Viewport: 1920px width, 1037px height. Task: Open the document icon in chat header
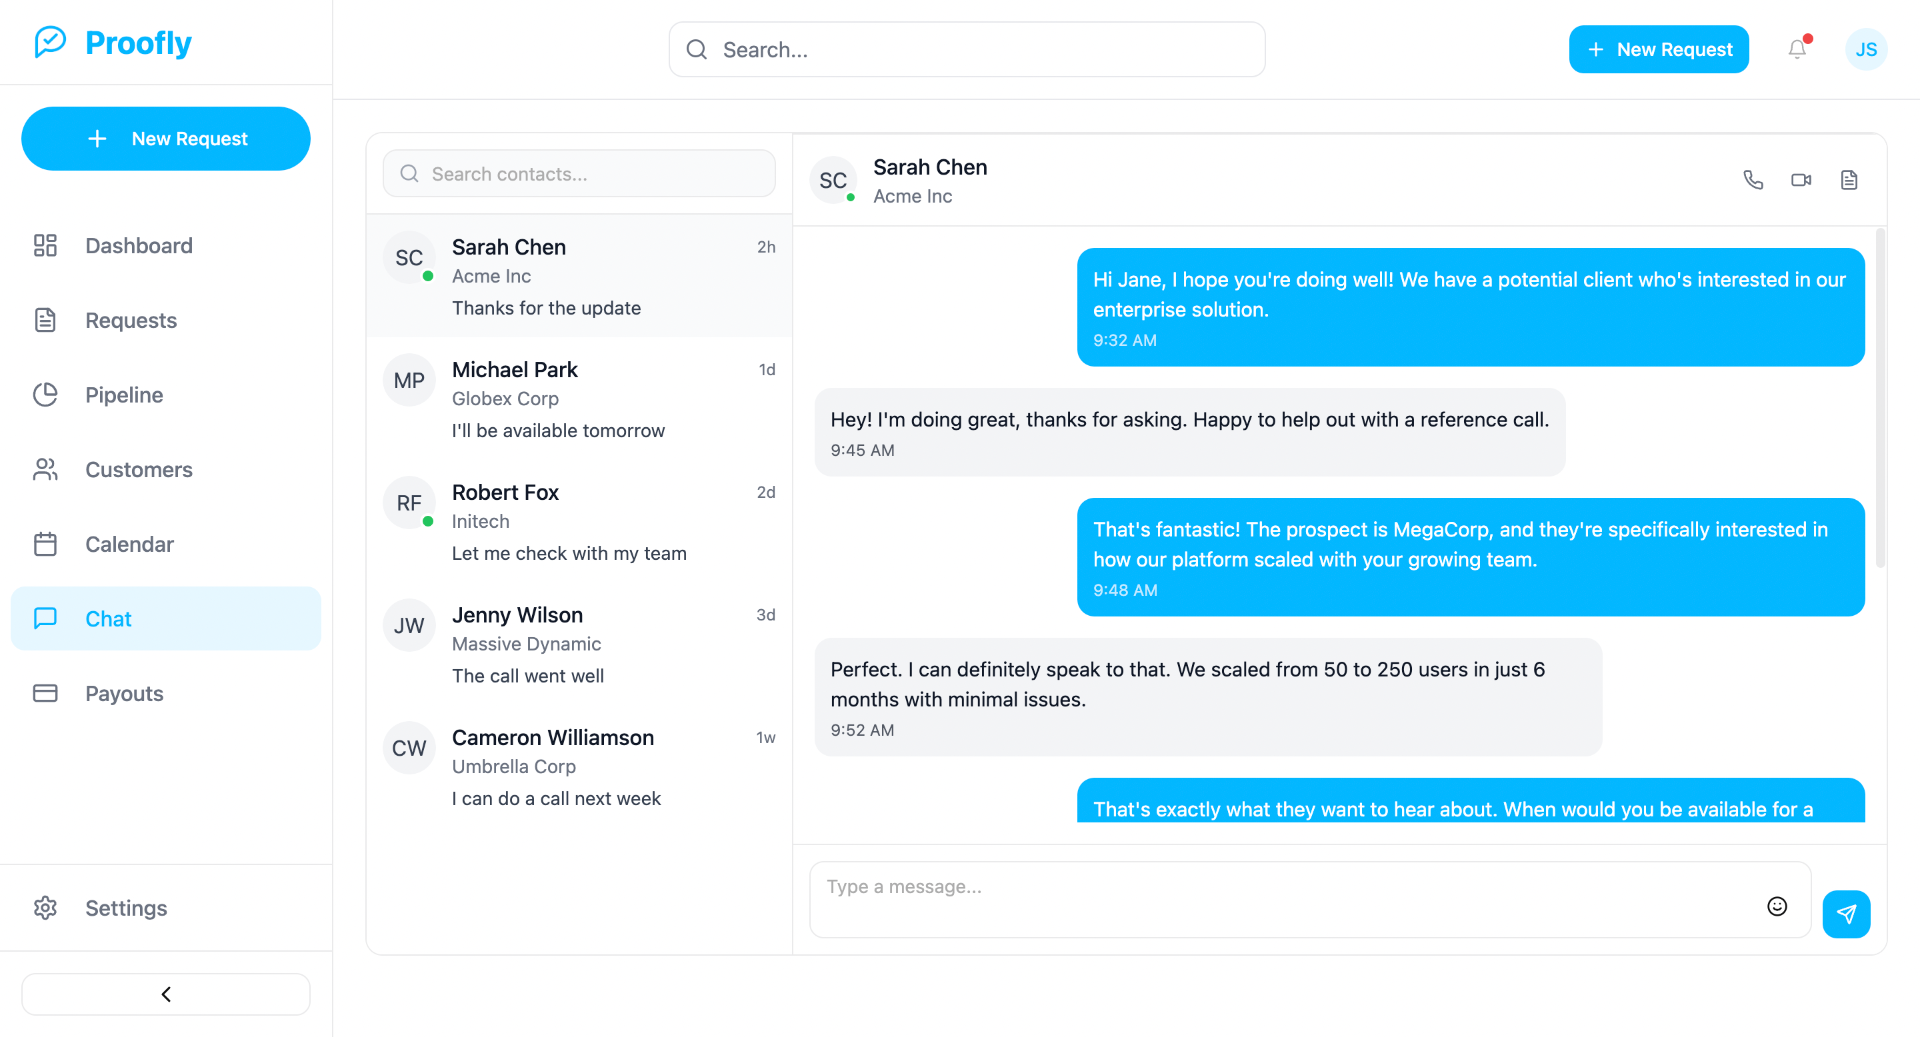coord(1849,180)
